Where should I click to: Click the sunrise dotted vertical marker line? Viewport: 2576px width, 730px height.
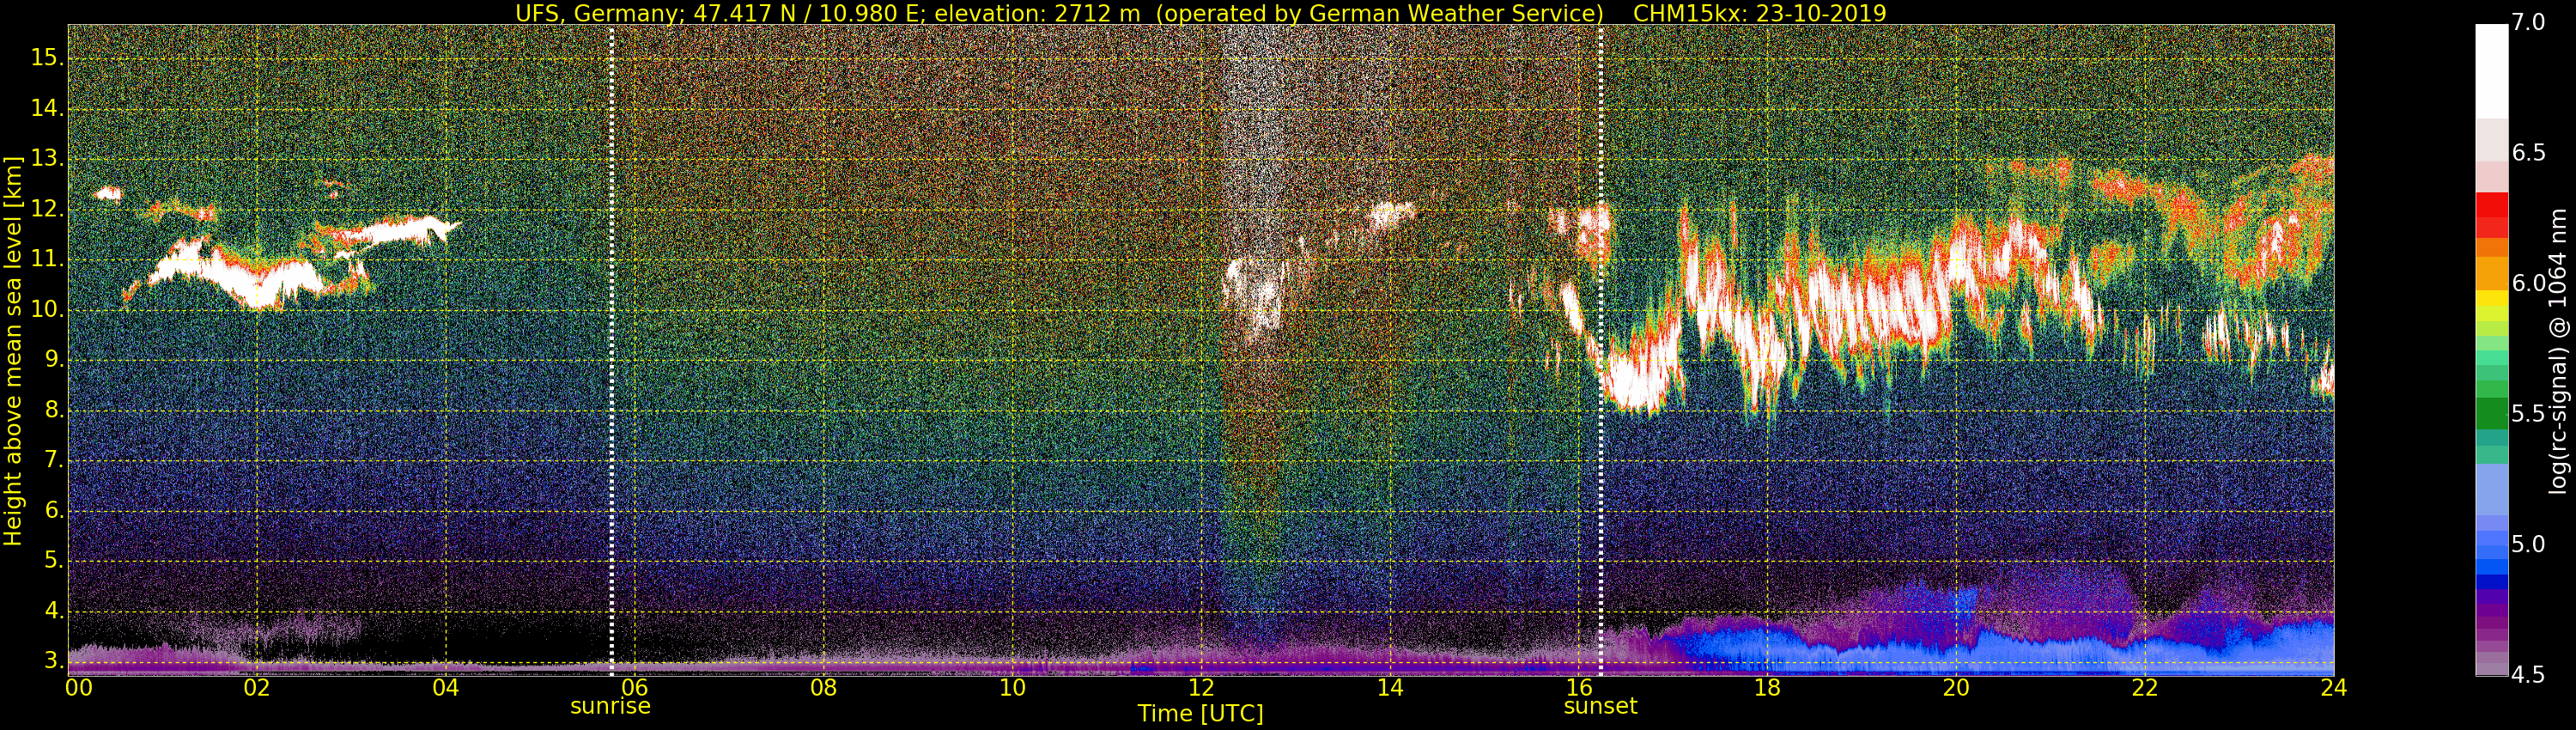pyautogui.click(x=612, y=350)
